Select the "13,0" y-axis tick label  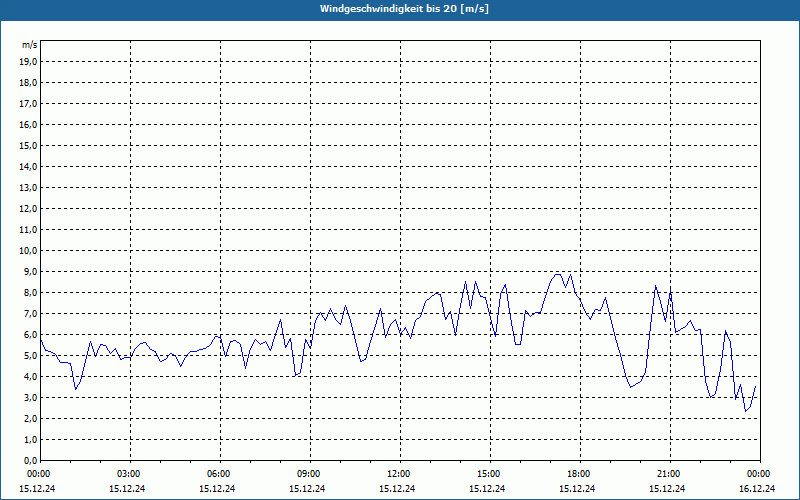pos(28,188)
